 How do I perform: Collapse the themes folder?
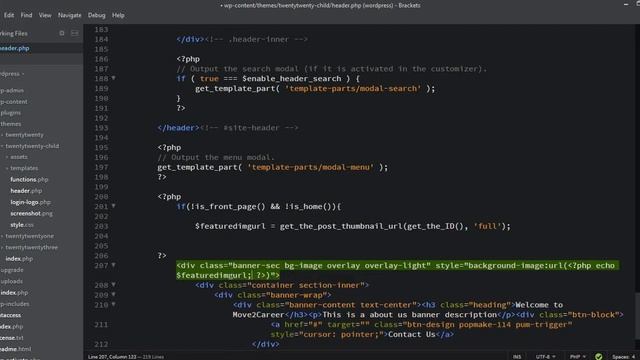click(11, 124)
